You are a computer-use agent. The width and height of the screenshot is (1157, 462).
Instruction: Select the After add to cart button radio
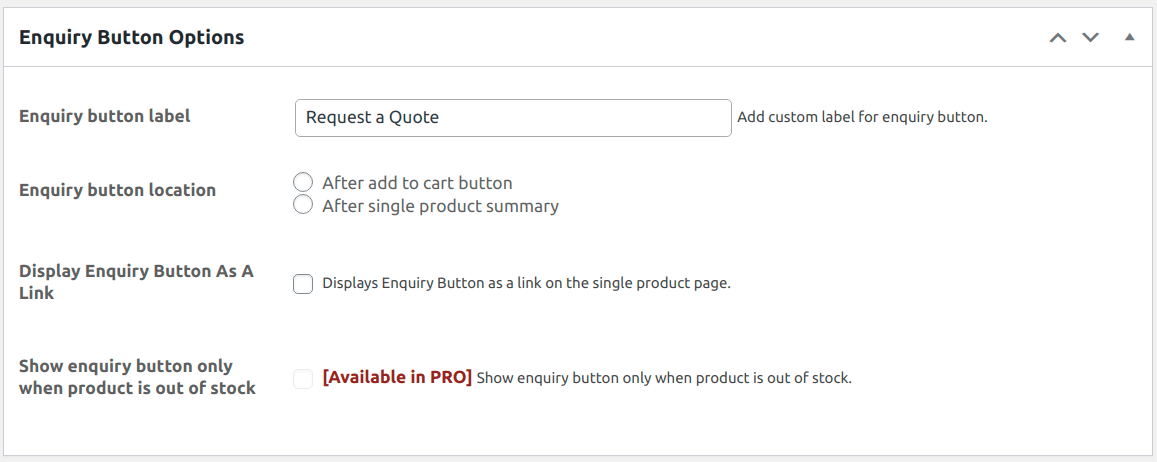pyautogui.click(x=303, y=183)
